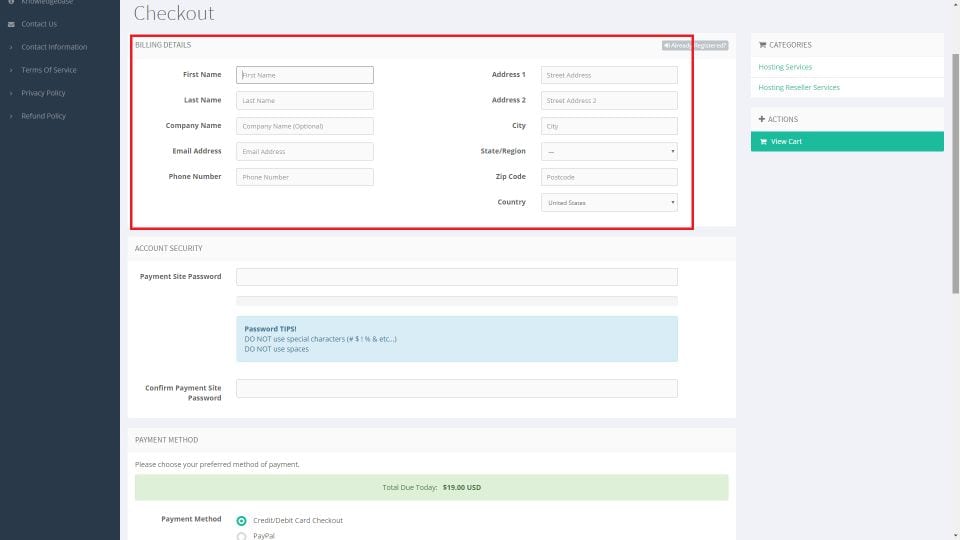Open Privacy Policy in the sidebar
The height and width of the screenshot is (540, 960).
pos(43,93)
